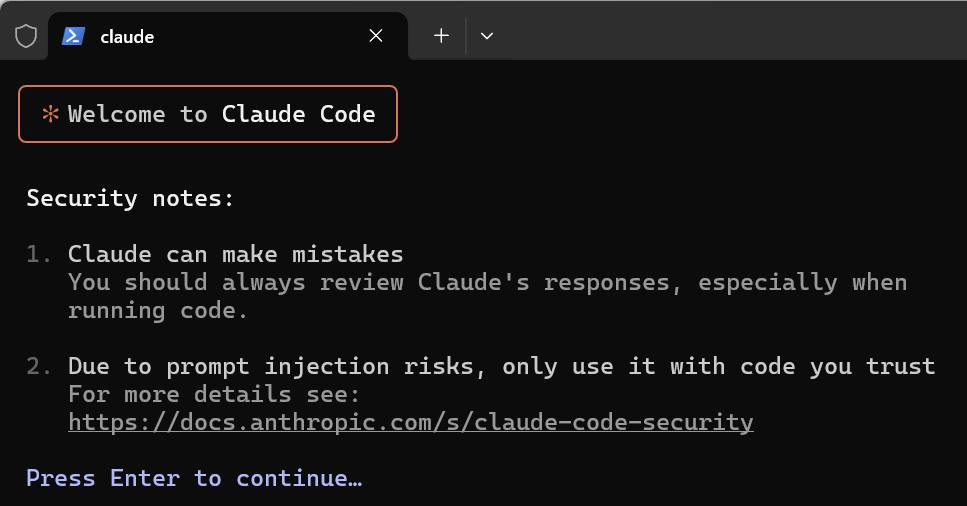Screen dimensions: 967x506
Task: Click the "Welcome to Claude Code" banner text
Action: 221,114
